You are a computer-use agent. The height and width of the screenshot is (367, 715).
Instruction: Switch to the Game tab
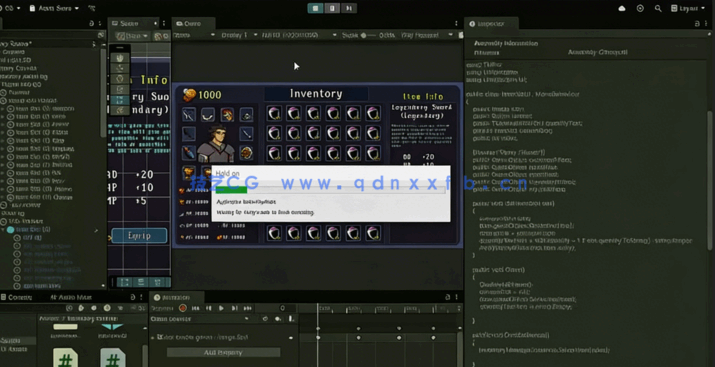192,24
